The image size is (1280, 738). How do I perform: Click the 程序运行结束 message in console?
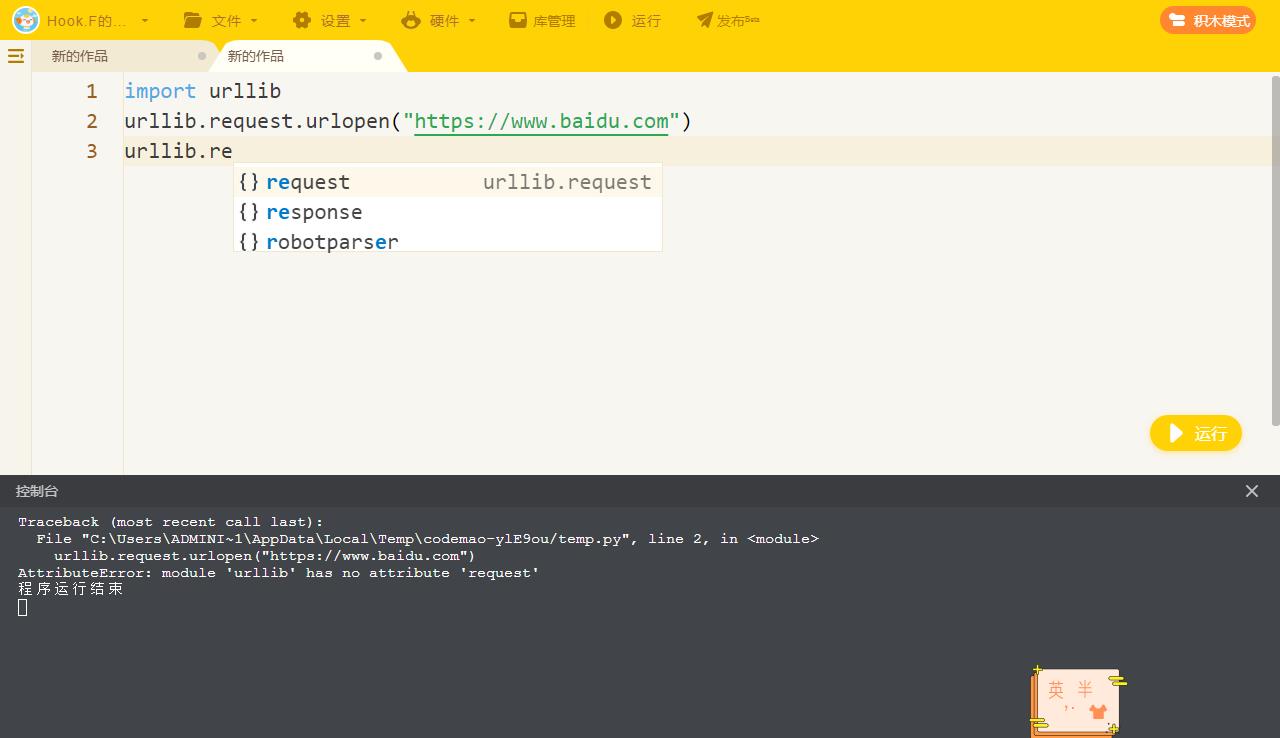pyautogui.click(x=71, y=589)
